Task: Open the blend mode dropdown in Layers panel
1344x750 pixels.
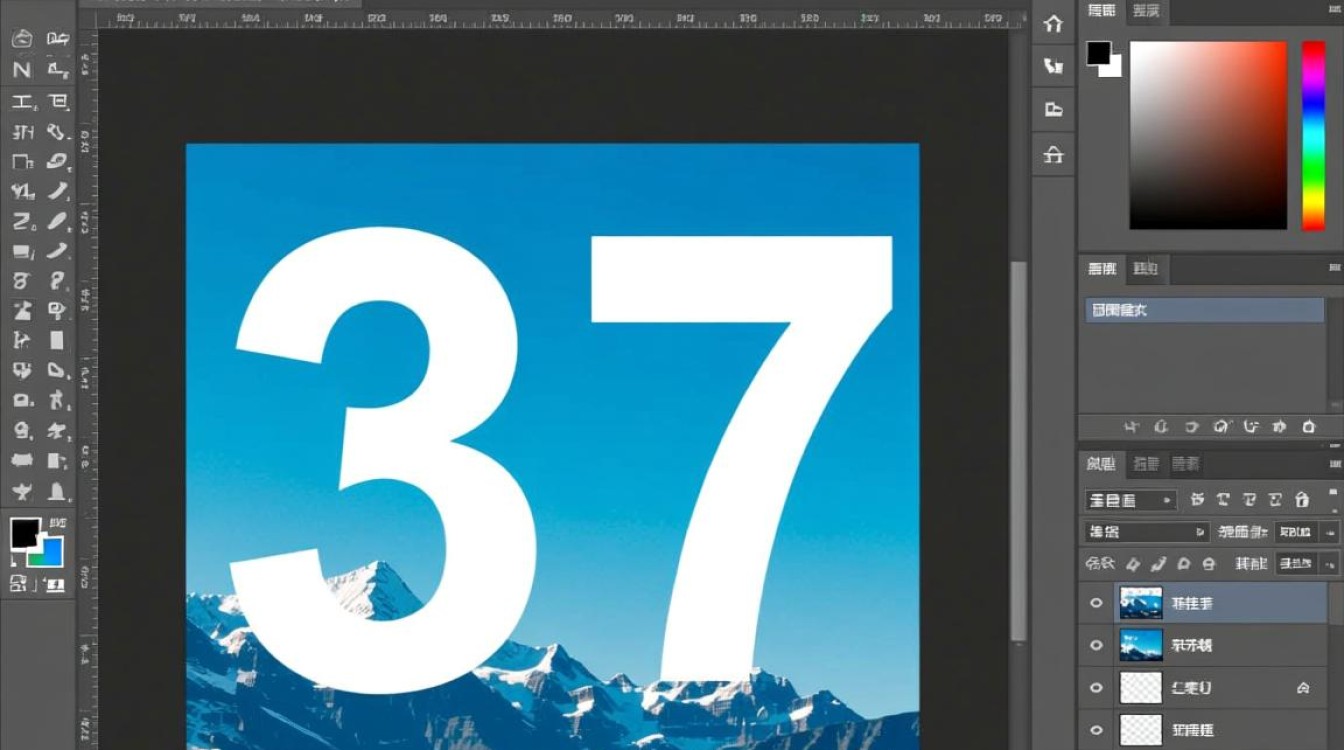Action: click(x=1147, y=532)
